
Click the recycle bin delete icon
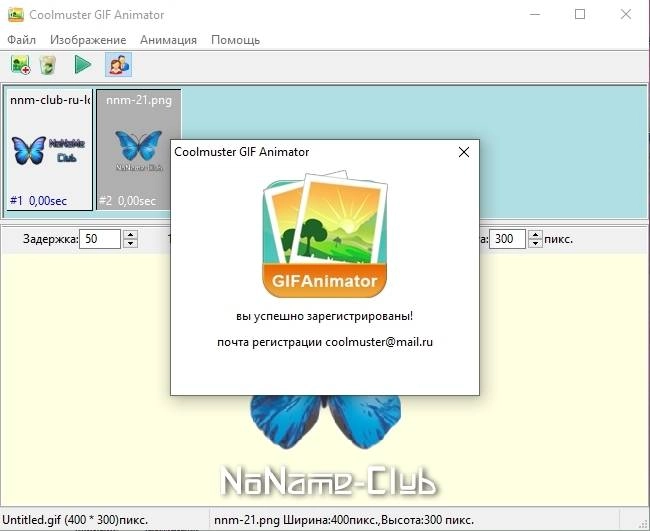pyautogui.click(x=48, y=65)
